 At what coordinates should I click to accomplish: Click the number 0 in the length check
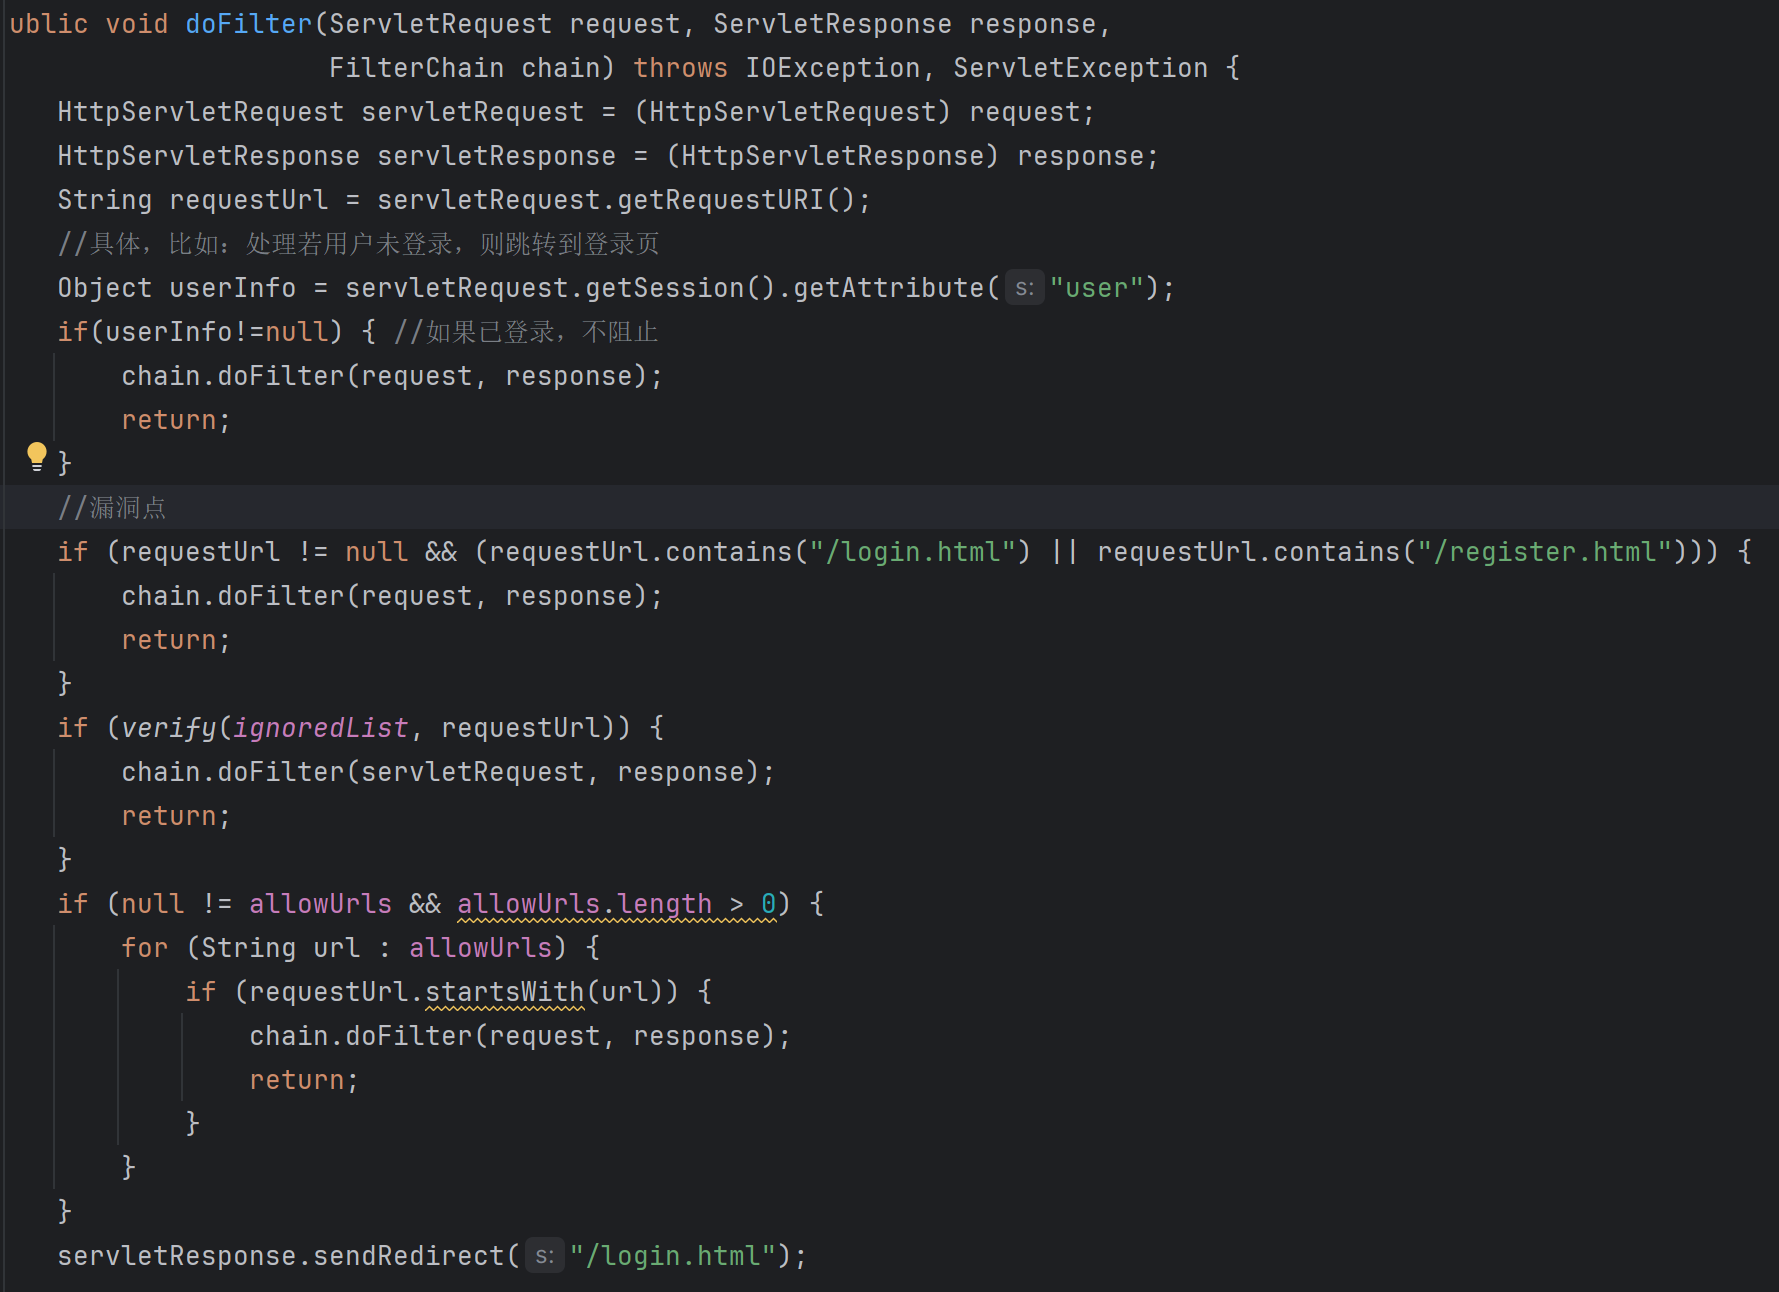click(769, 904)
